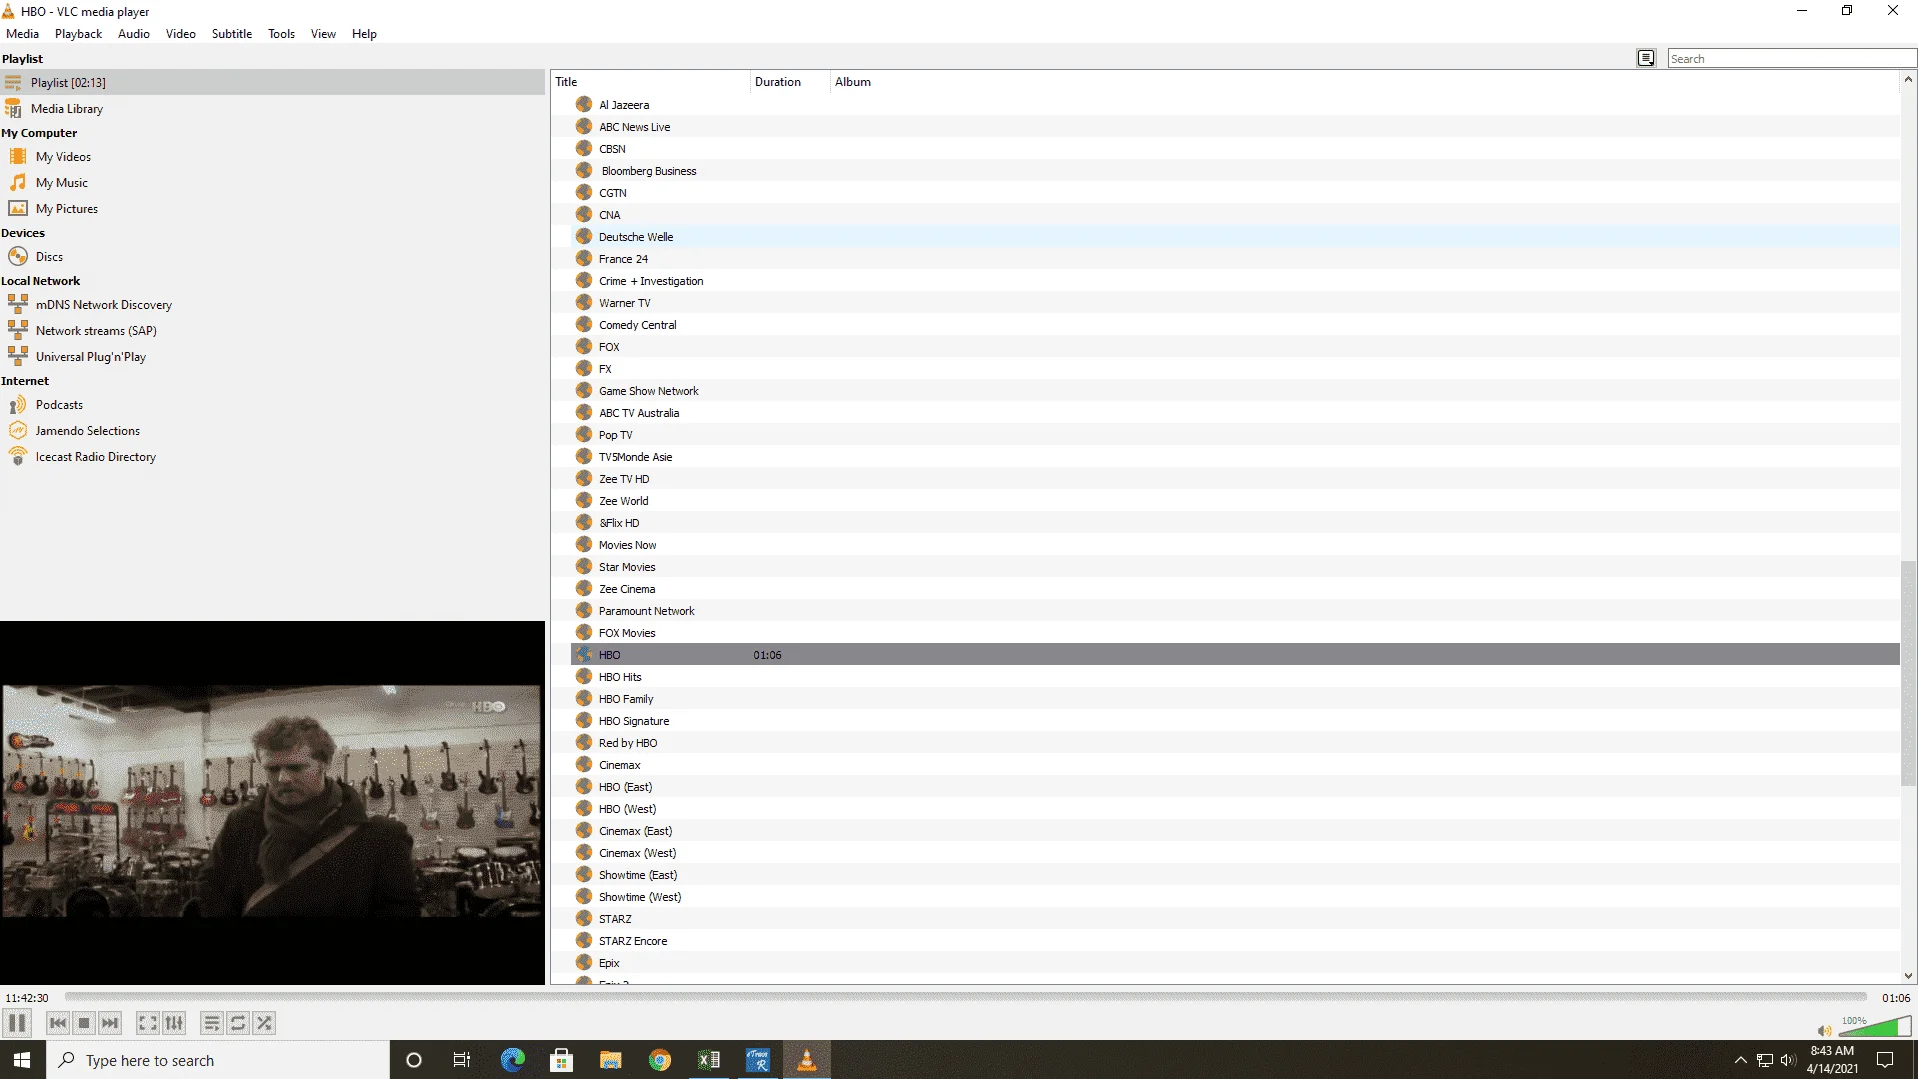Open Windows Start menu
This screenshot has height=1079, width=1918.
point(22,1060)
